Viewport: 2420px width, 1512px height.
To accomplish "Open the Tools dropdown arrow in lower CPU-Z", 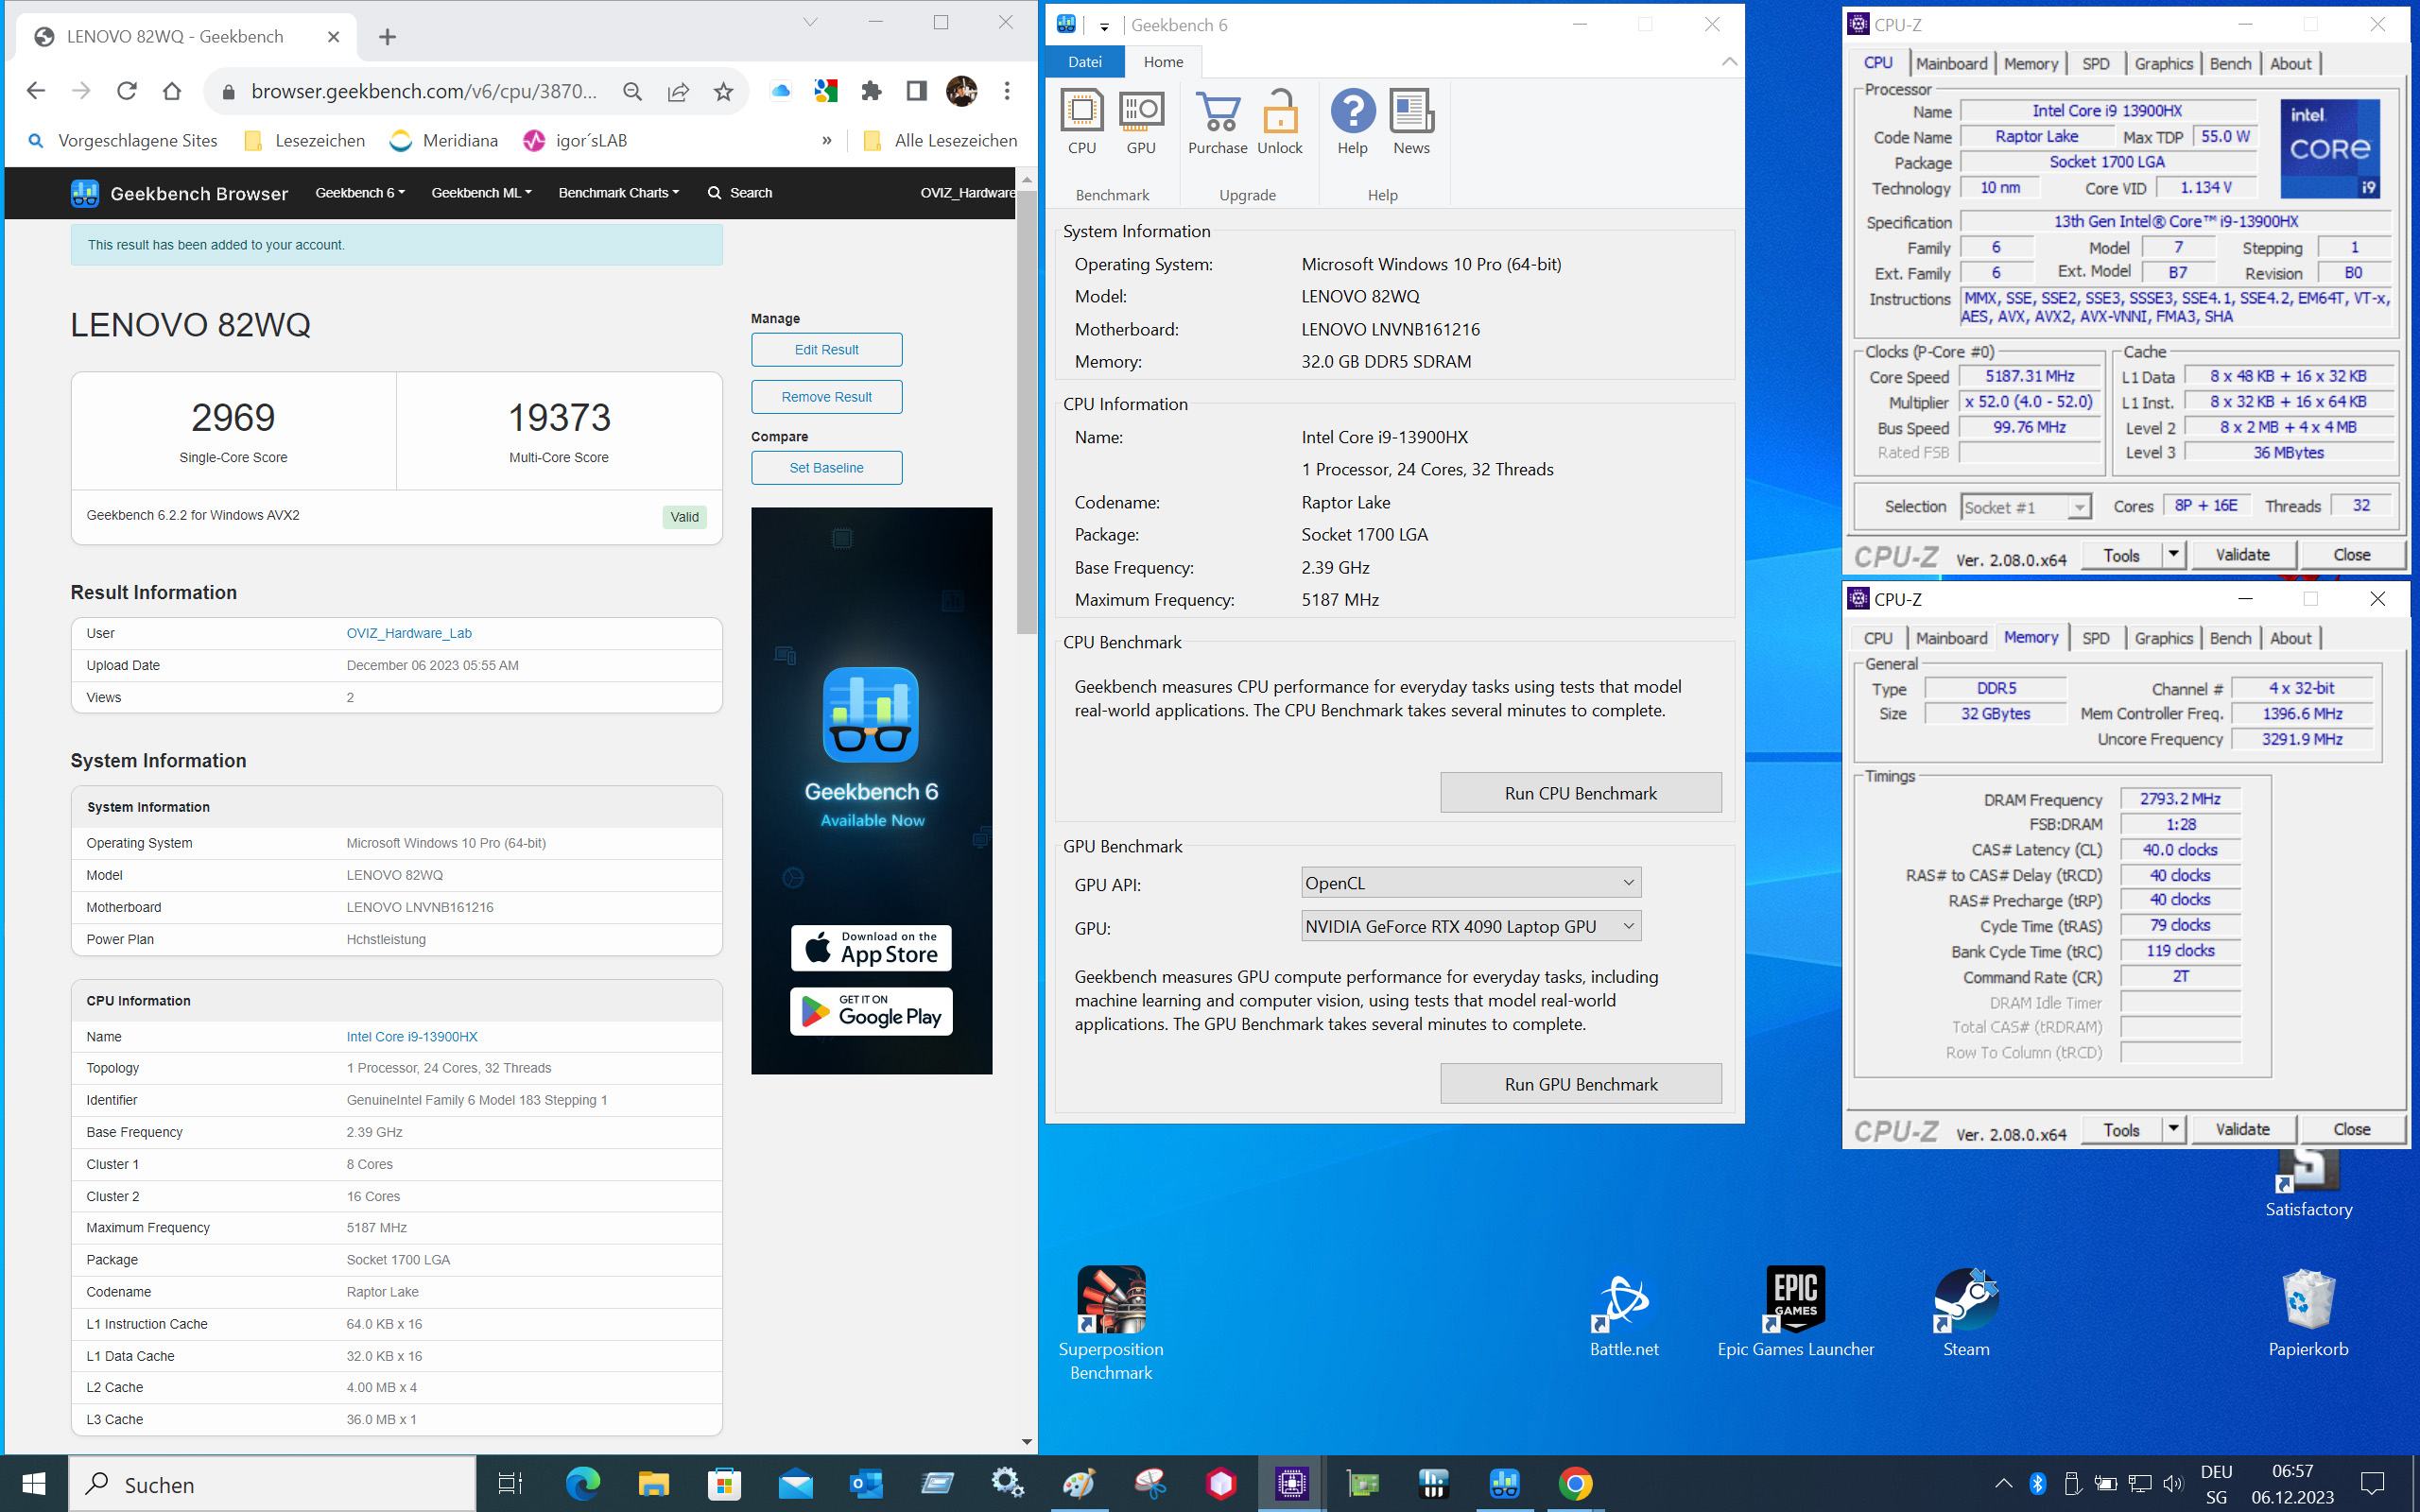I will pyautogui.click(x=2173, y=1129).
